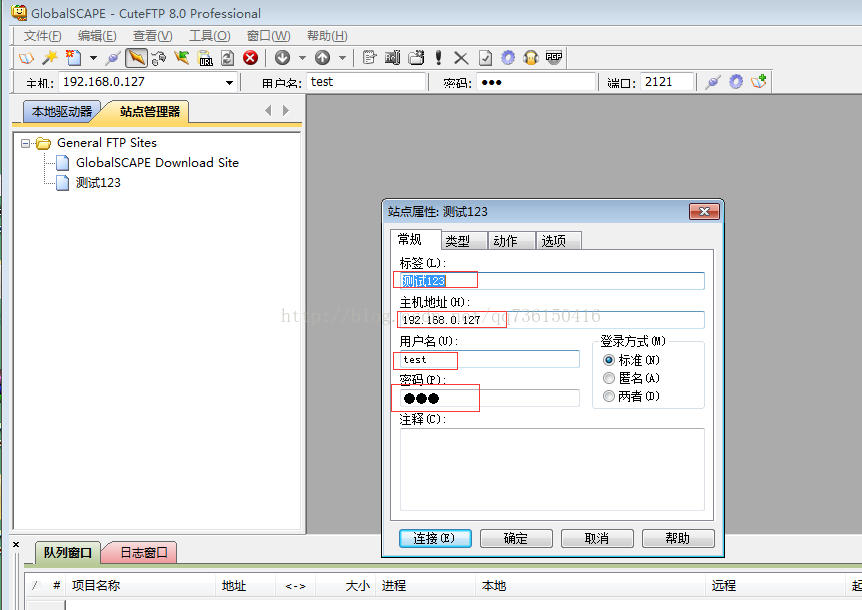The width and height of the screenshot is (862, 610).
Task: Select GlobalSCAPE Download Site entry
Action: 157,163
